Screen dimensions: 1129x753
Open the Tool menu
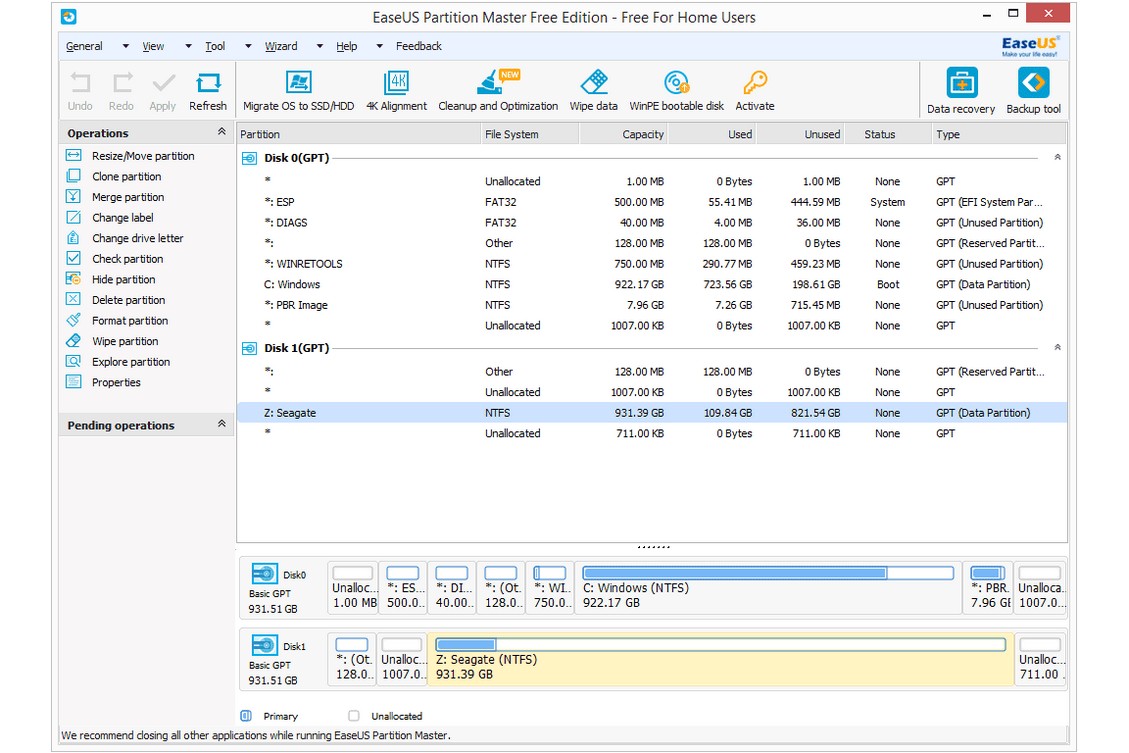[x=215, y=46]
